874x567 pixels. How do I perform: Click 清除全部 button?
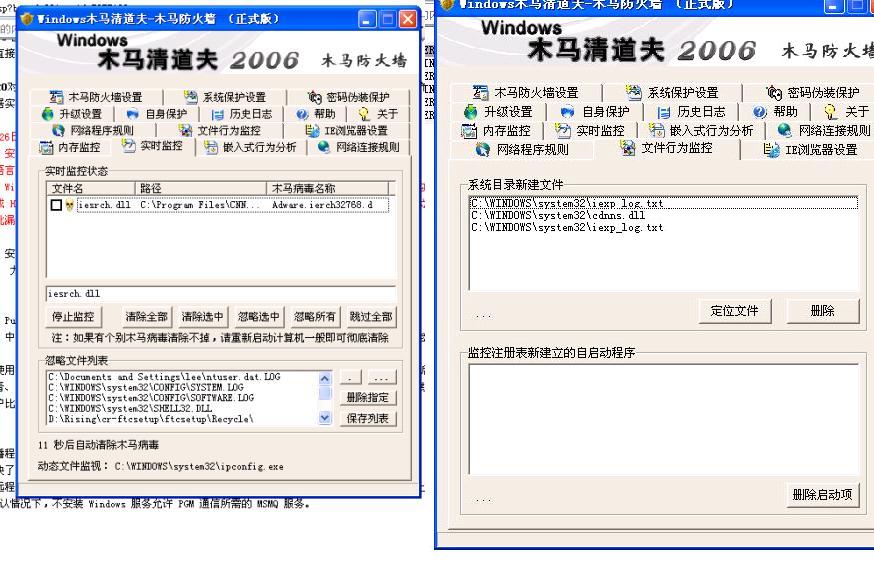[146, 317]
